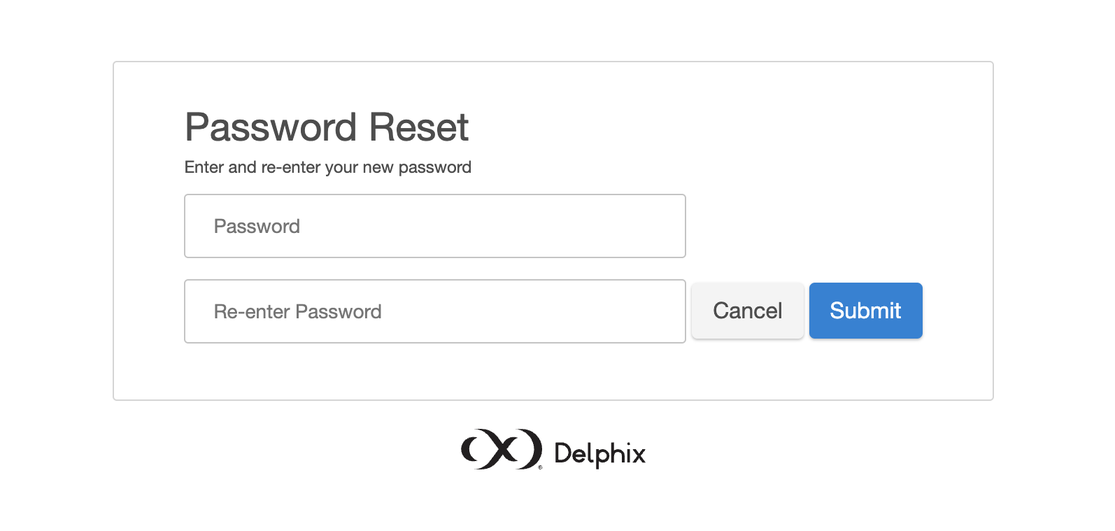The height and width of the screenshot is (531, 1115).
Task: Click the "Re-enter Password" placeholder text
Action: (298, 311)
